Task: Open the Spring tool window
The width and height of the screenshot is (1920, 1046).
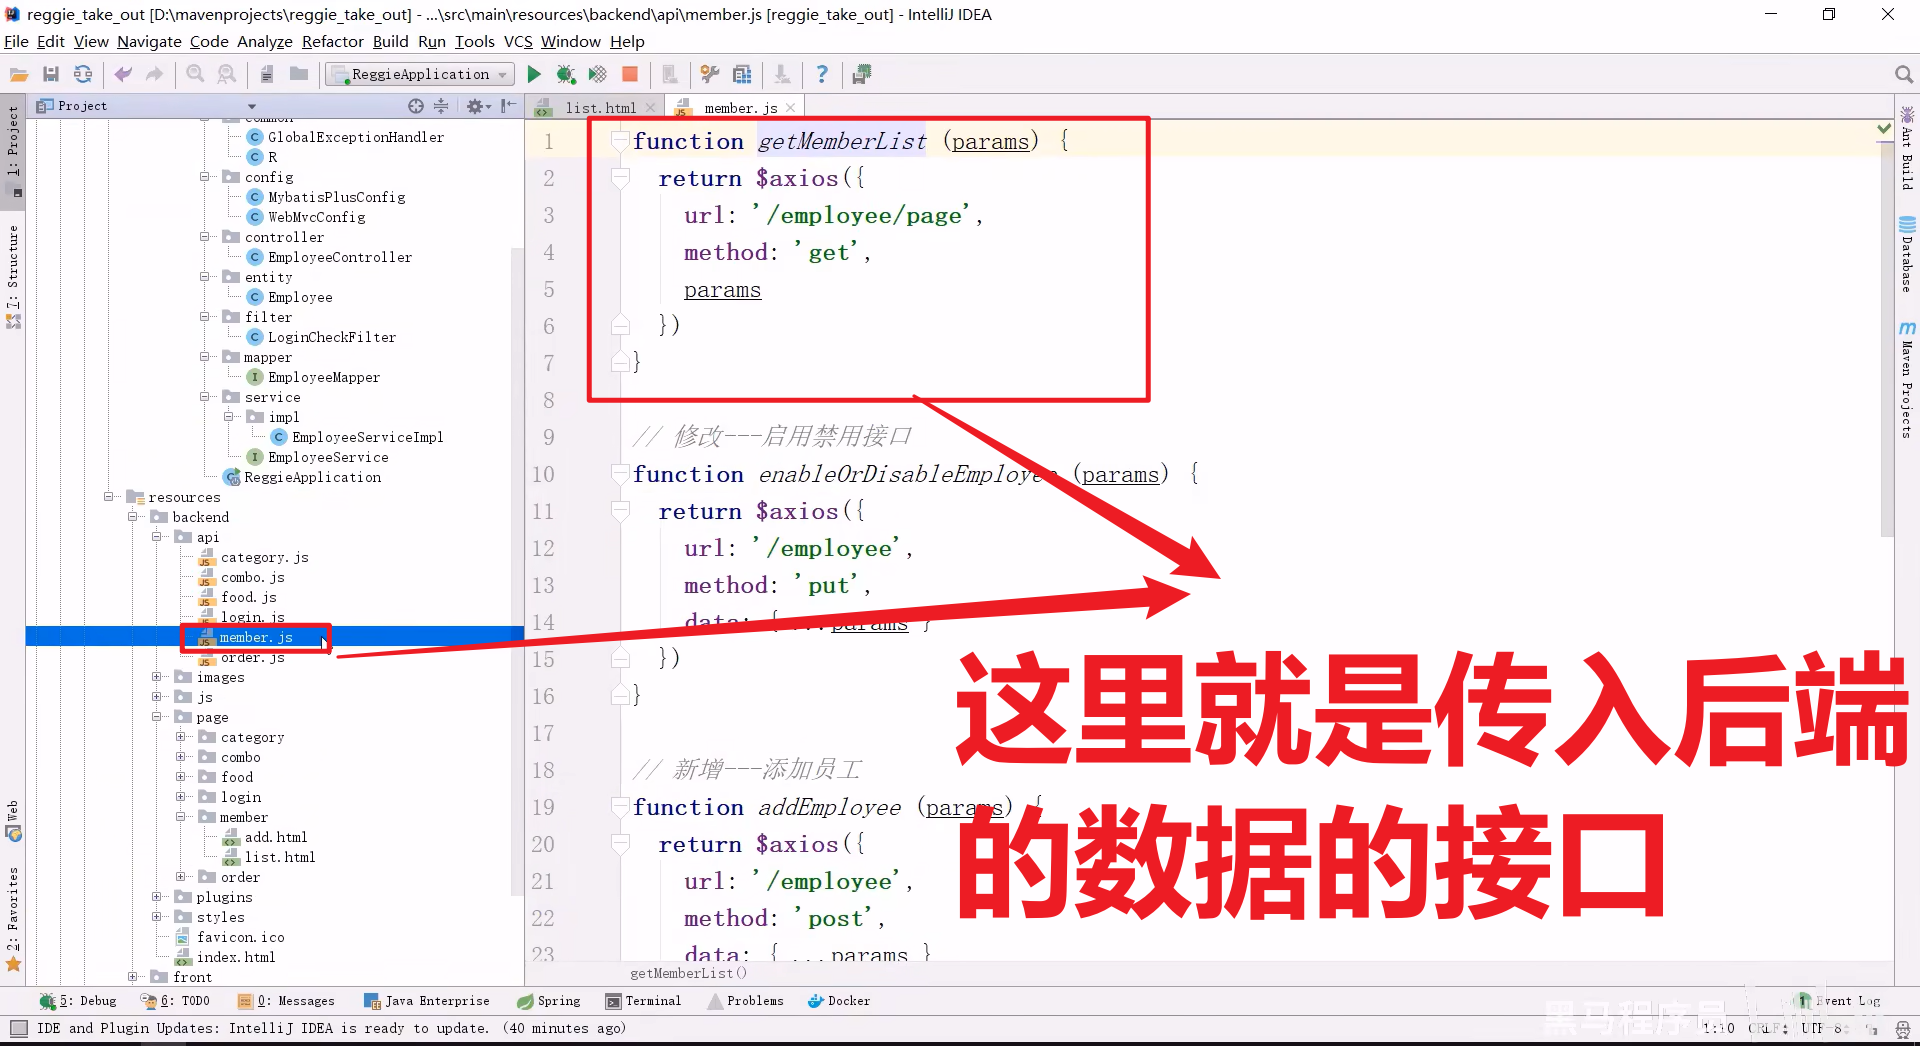Action: (x=549, y=1001)
